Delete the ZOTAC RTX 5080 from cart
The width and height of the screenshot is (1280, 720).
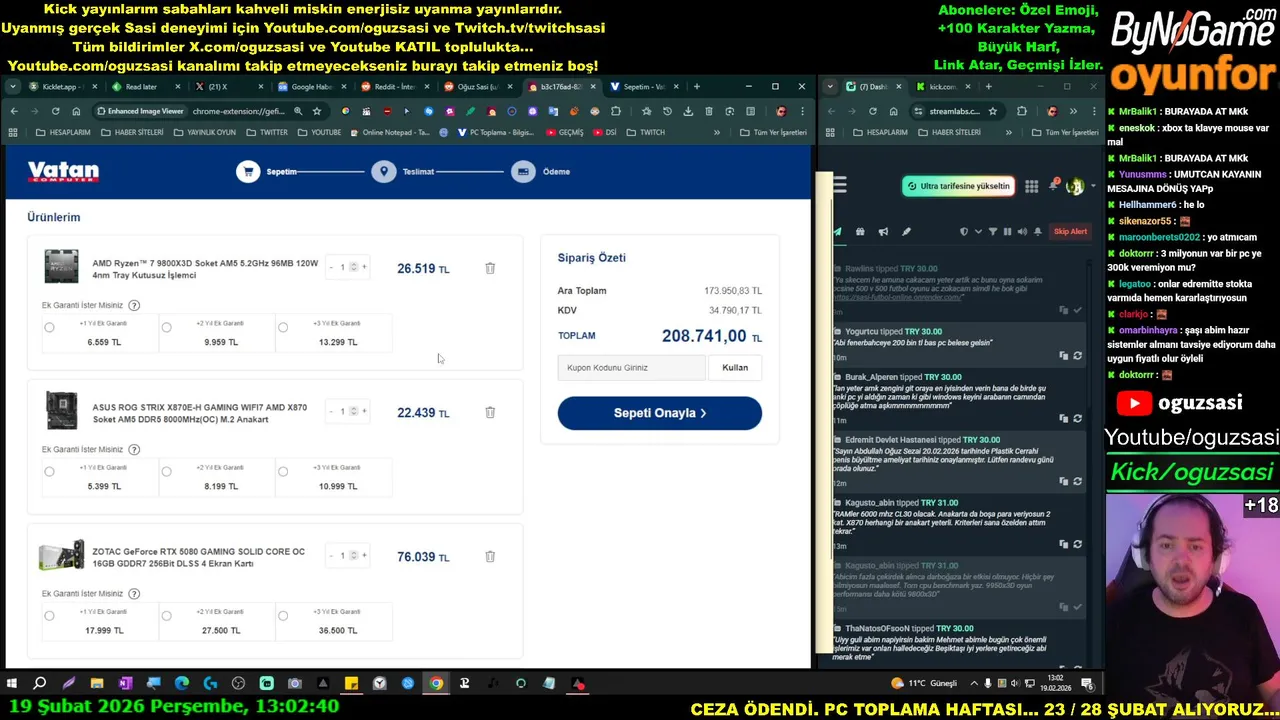(490, 556)
